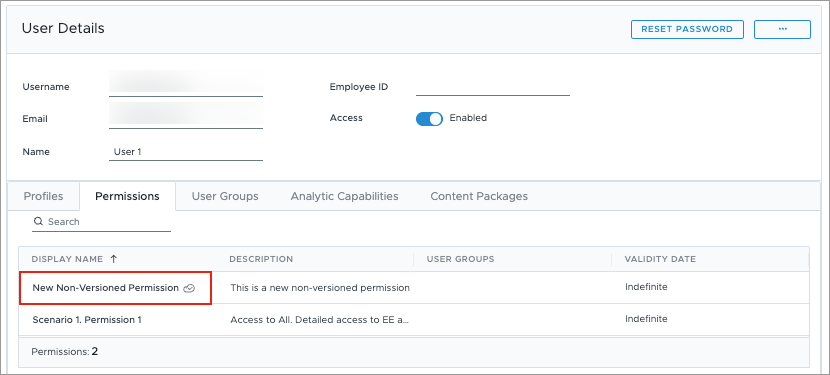Click the magnifying glass search icon

[38, 221]
